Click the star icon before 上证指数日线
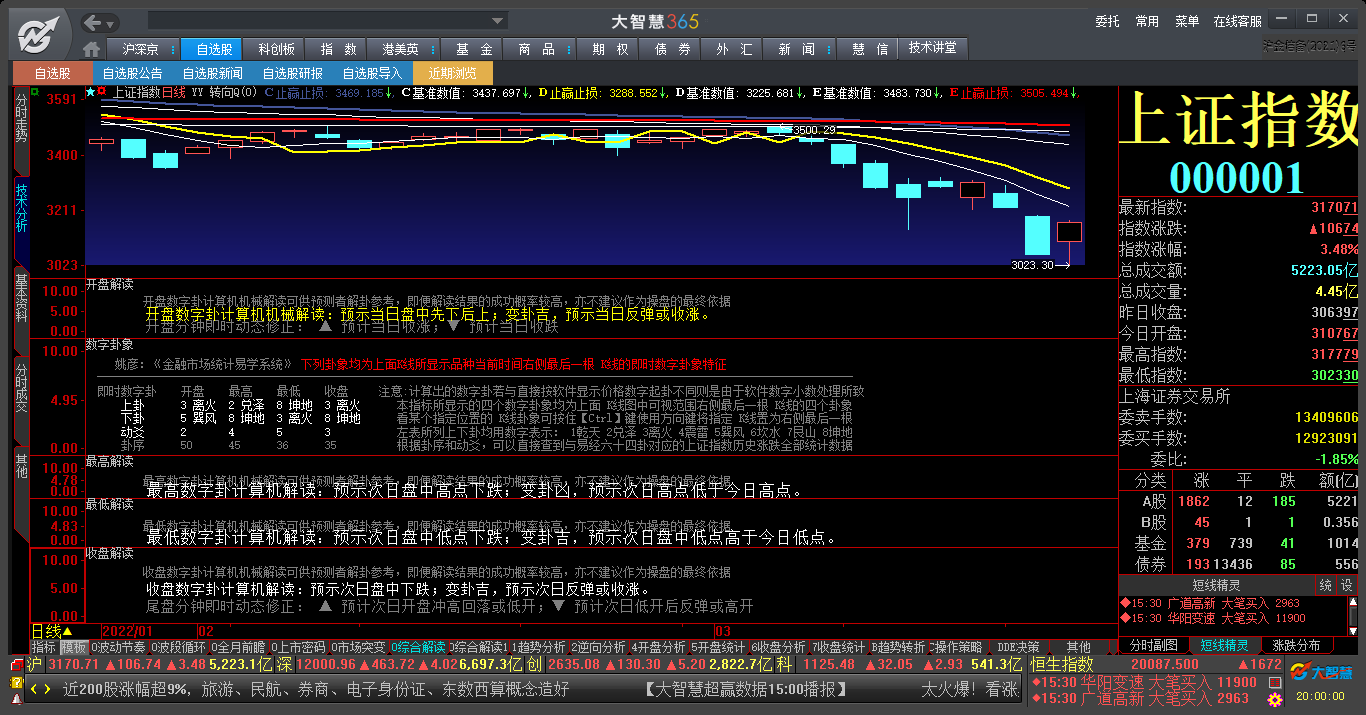Image resolution: width=1366 pixels, height=715 pixels. (91, 92)
